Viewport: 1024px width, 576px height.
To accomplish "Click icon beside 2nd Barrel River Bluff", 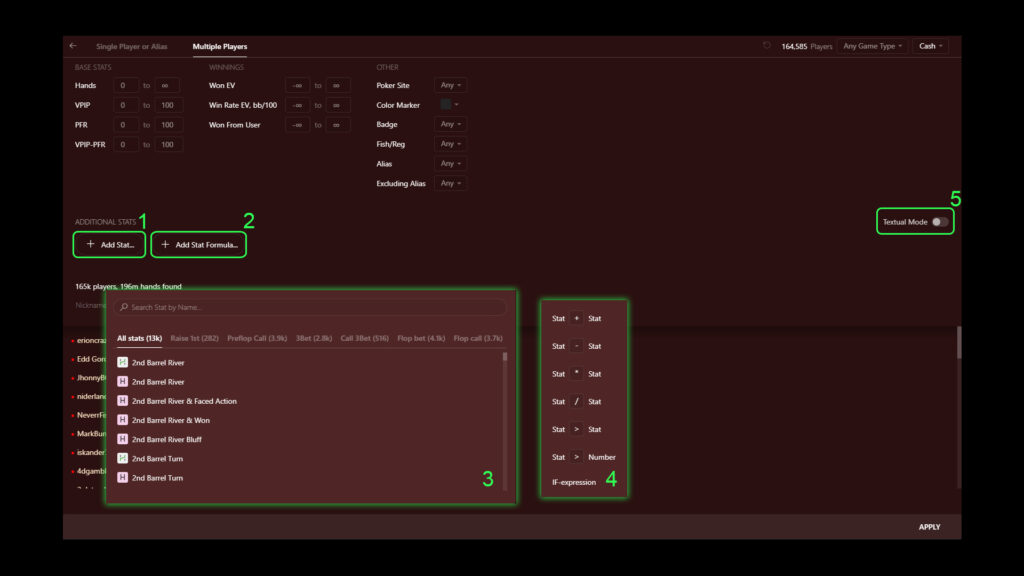I will click(x=122, y=439).
